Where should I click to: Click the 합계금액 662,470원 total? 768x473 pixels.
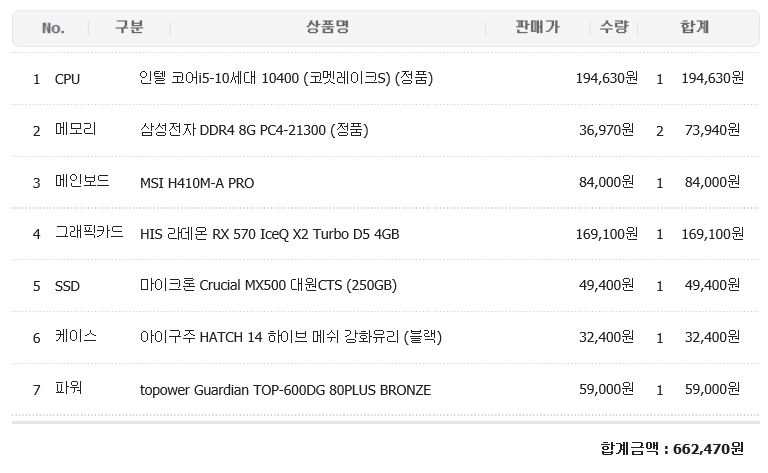click(672, 449)
